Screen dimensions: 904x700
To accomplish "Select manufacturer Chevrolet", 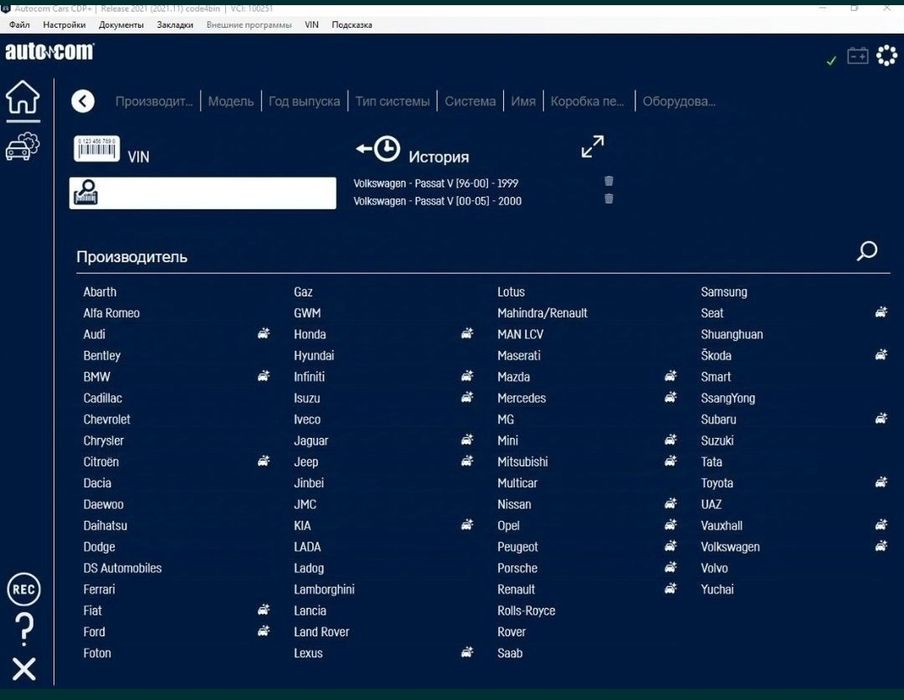I will point(107,419).
